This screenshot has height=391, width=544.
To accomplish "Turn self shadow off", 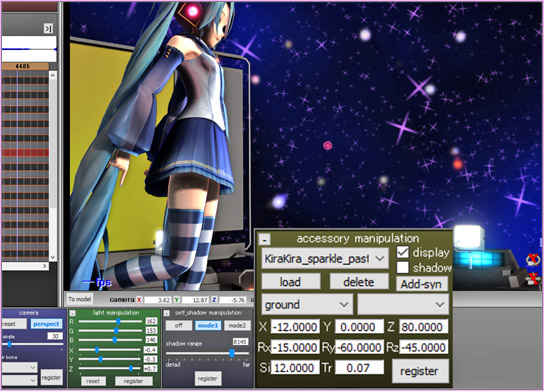I will pyautogui.click(x=179, y=325).
